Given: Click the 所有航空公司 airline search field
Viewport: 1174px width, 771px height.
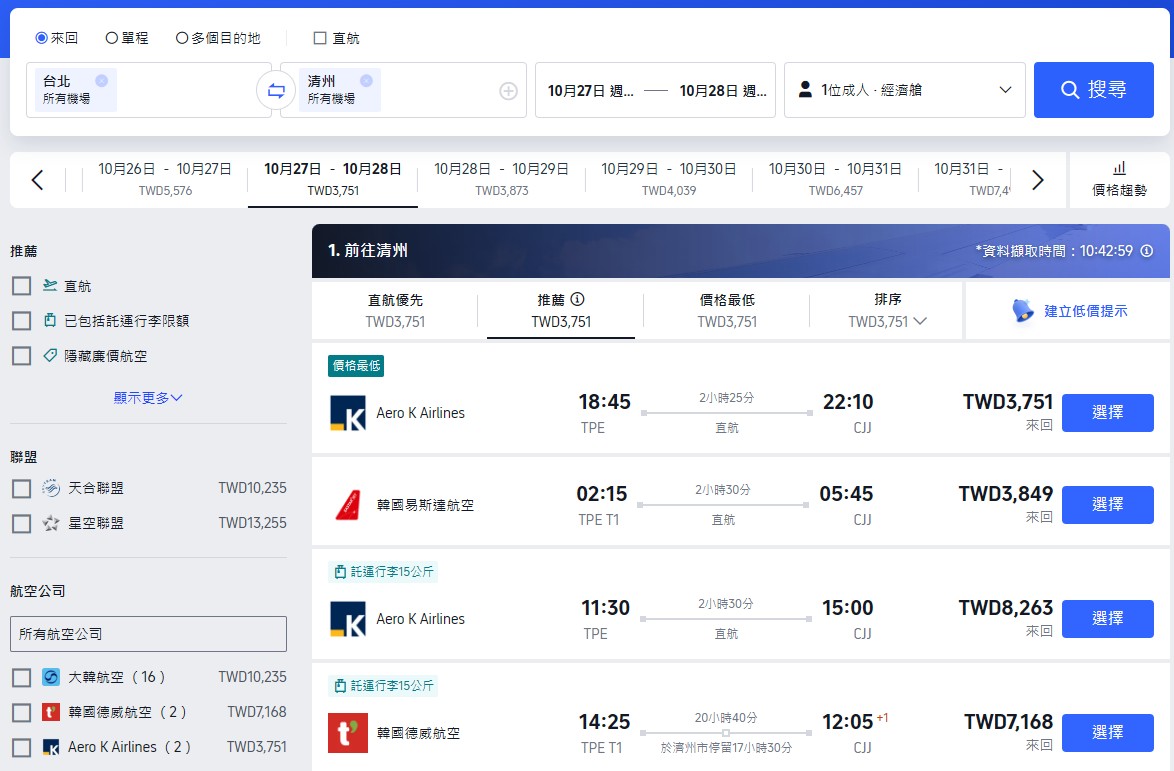Looking at the screenshot, I should pyautogui.click(x=148, y=634).
